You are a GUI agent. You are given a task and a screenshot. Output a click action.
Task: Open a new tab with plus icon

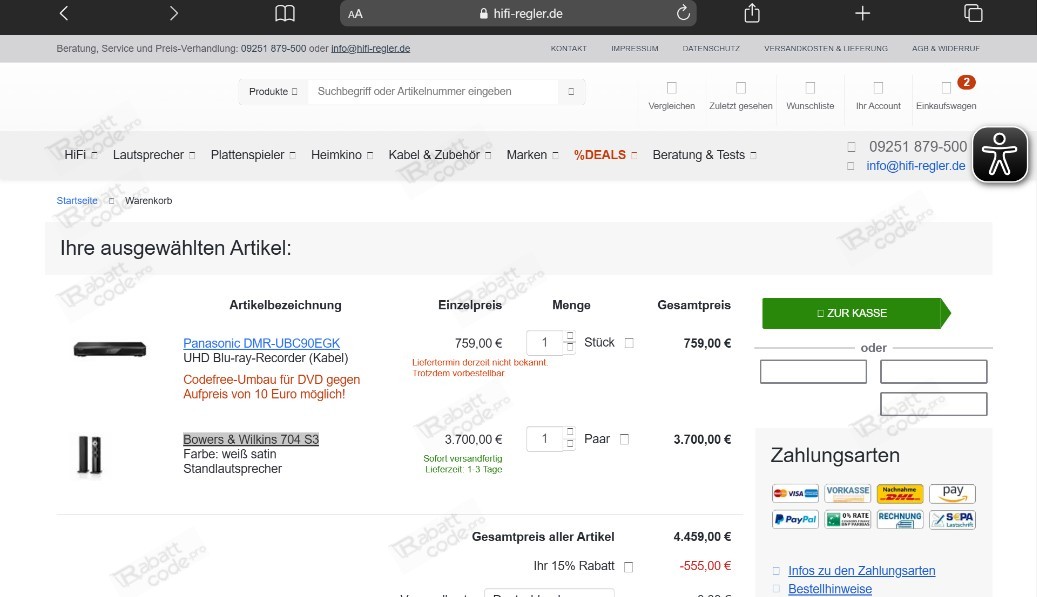point(862,13)
